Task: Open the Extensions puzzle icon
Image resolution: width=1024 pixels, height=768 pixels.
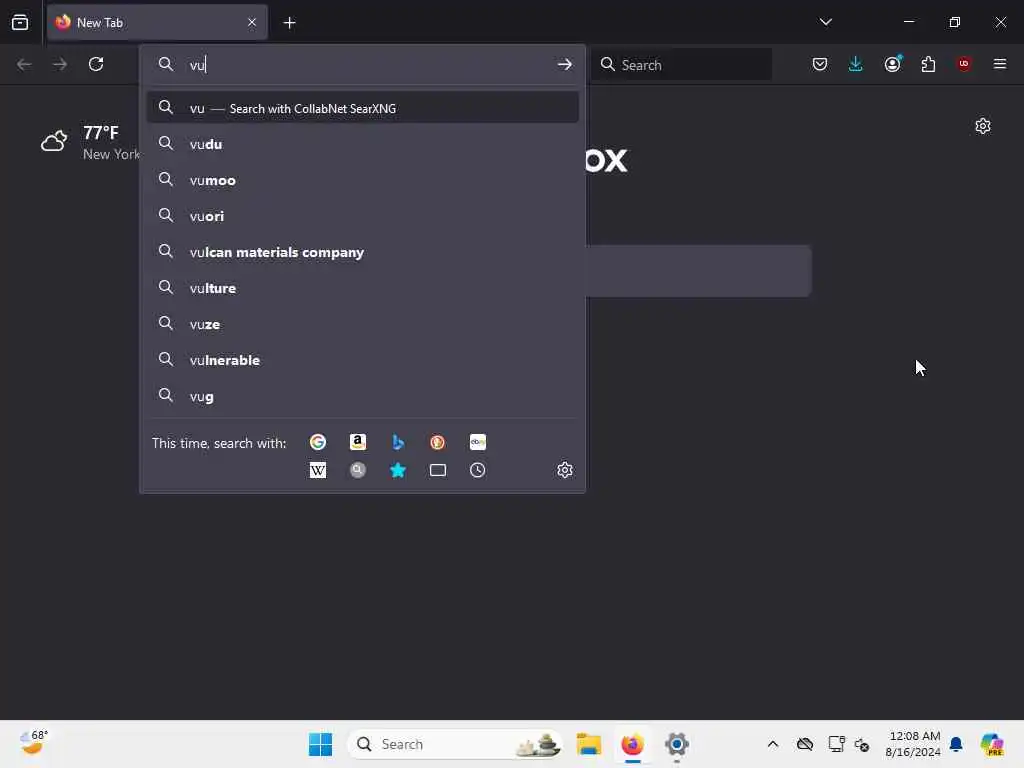Action: tap(928, 64)
